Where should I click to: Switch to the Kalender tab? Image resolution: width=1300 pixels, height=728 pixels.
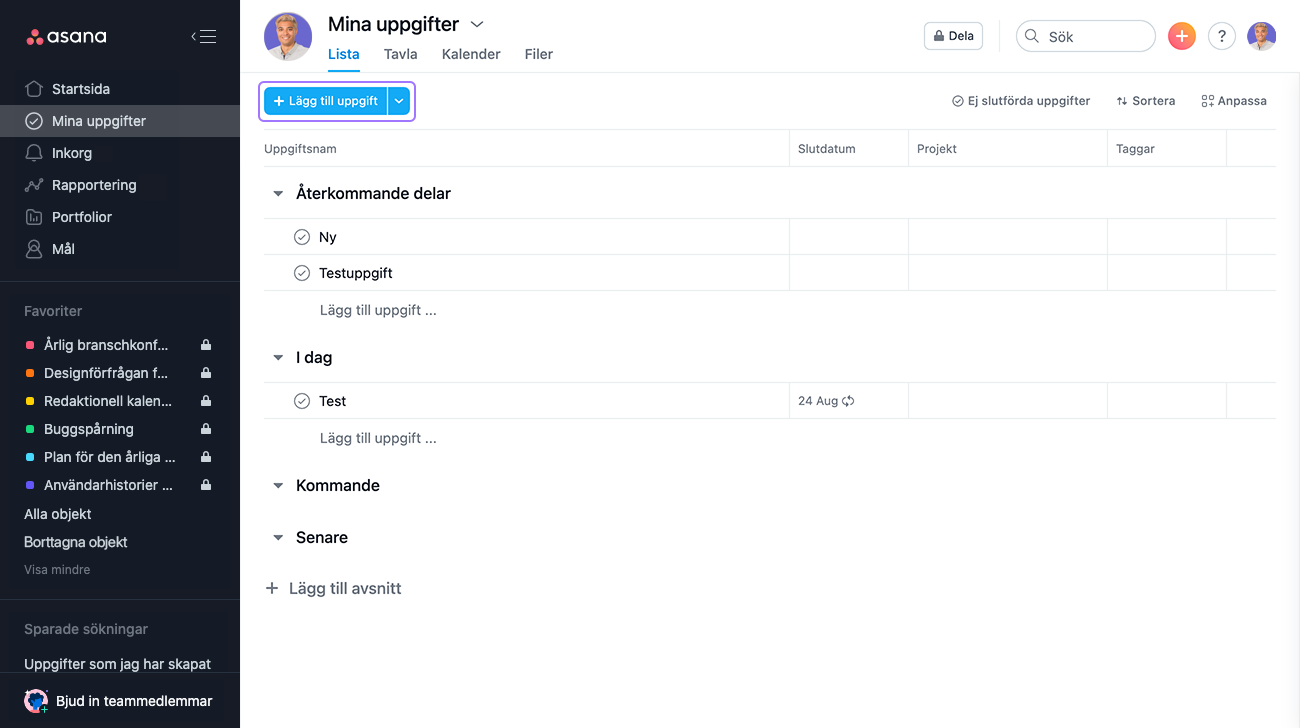point(471,54)
